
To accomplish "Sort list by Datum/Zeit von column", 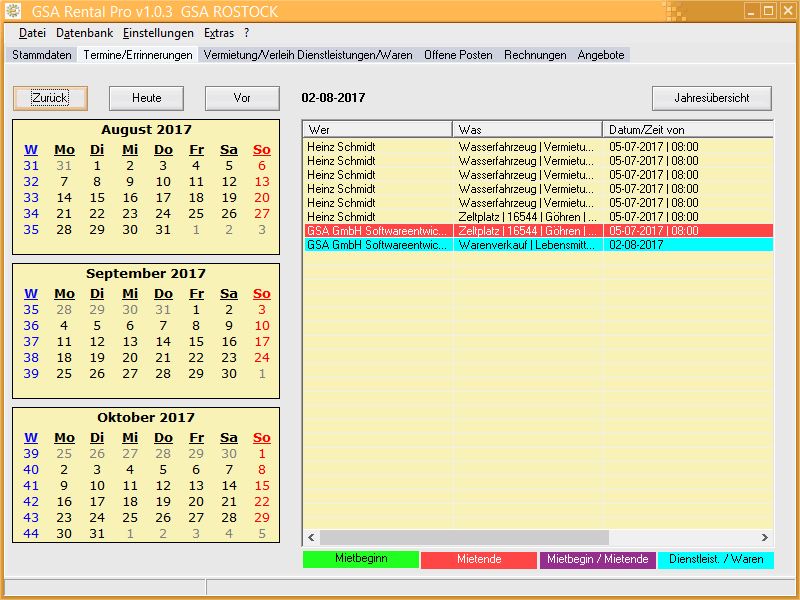I will pyautogui.click(x=686, y=130).
